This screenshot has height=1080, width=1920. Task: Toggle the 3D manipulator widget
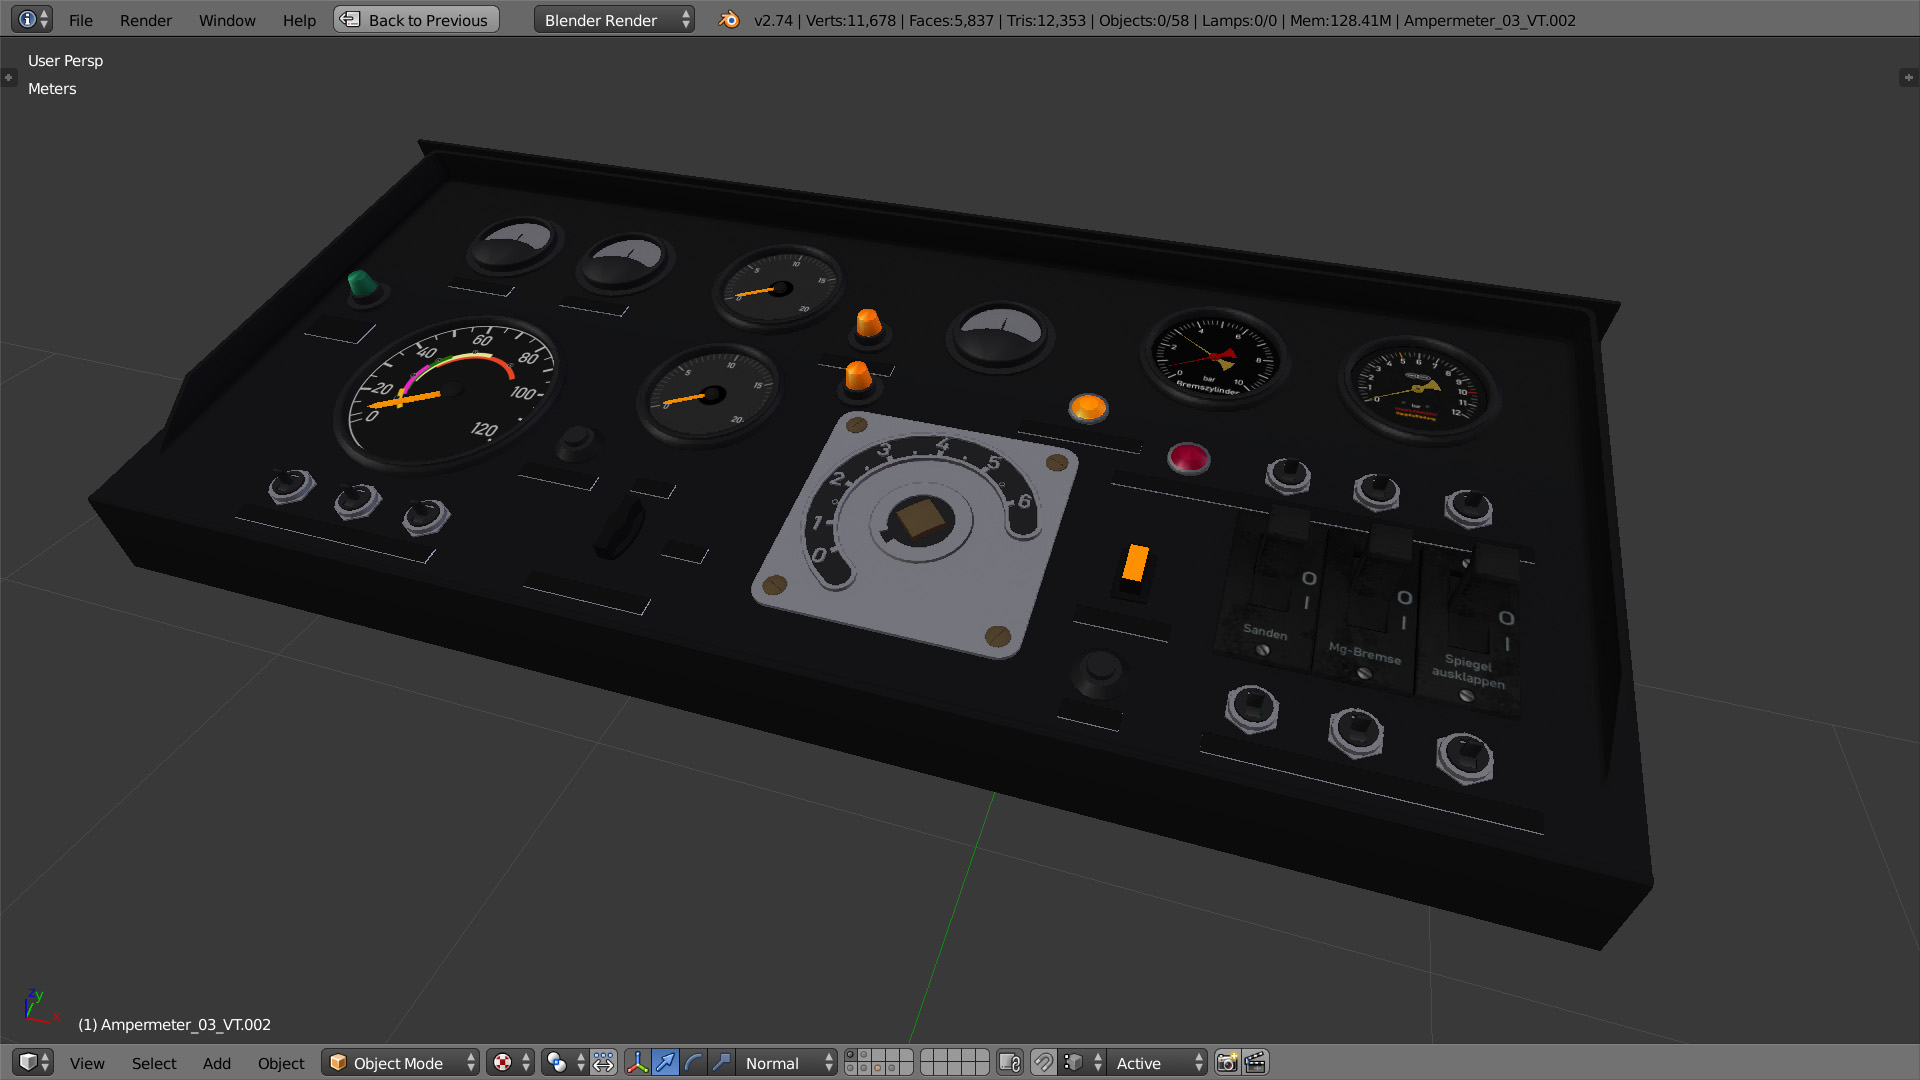click(637, 1062)
